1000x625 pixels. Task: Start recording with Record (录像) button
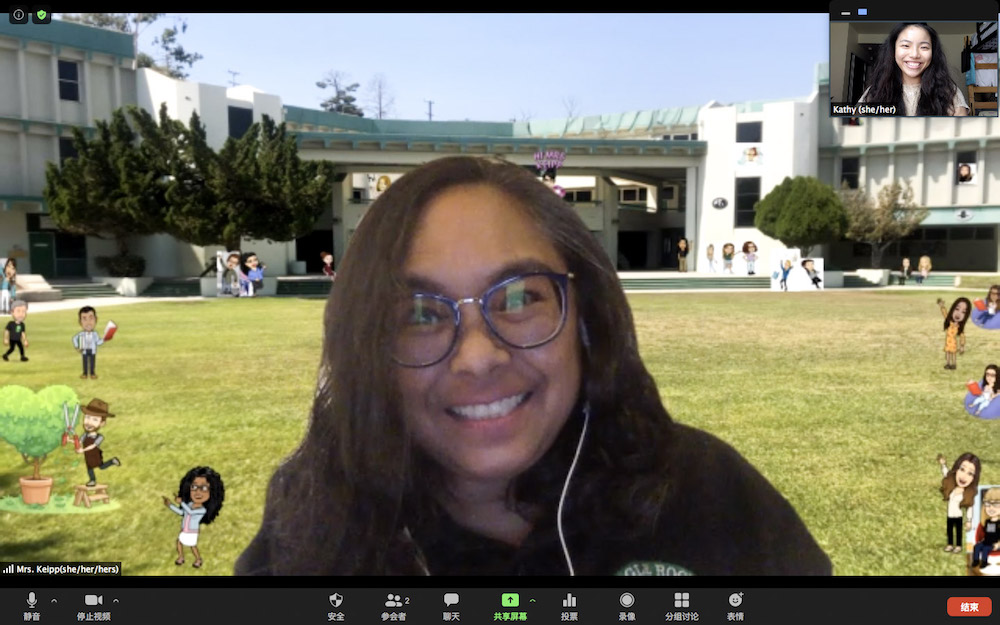point(626,604)
